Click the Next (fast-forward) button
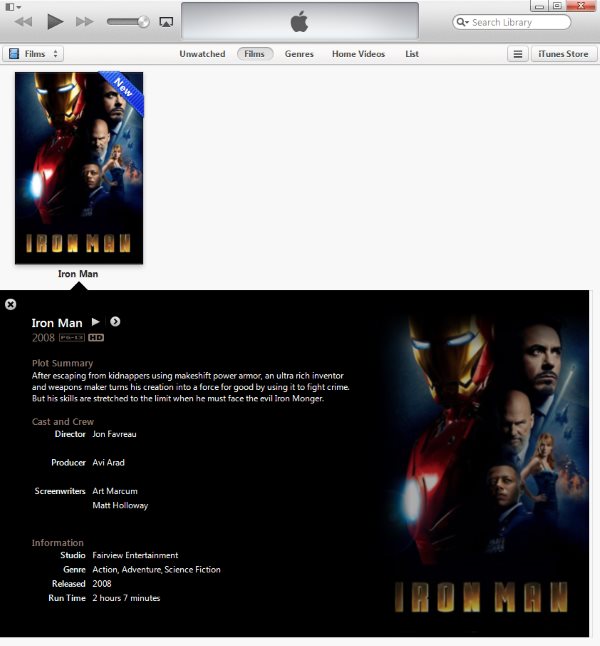 84,22
